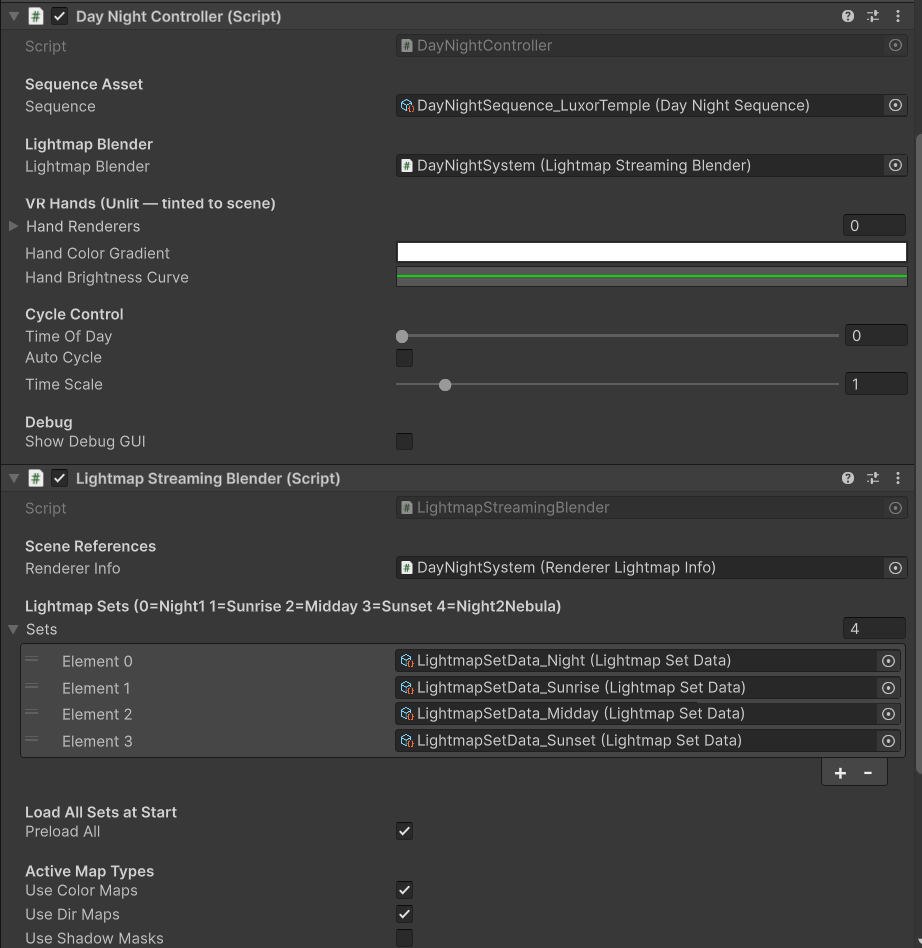Uncheck the Preload All option
The height and width of the screenshot is (948, 922).
[x=404, y=831]
